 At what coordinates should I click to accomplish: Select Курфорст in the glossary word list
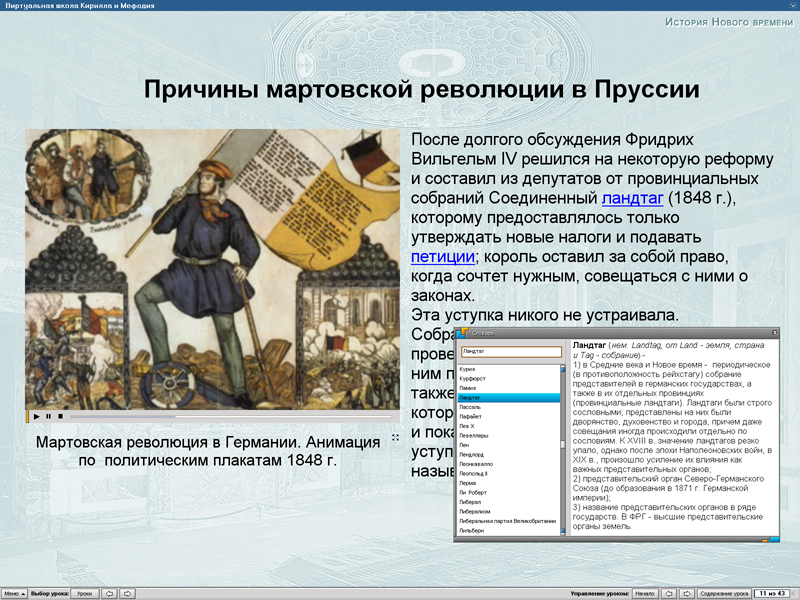[x=472, y=378]
